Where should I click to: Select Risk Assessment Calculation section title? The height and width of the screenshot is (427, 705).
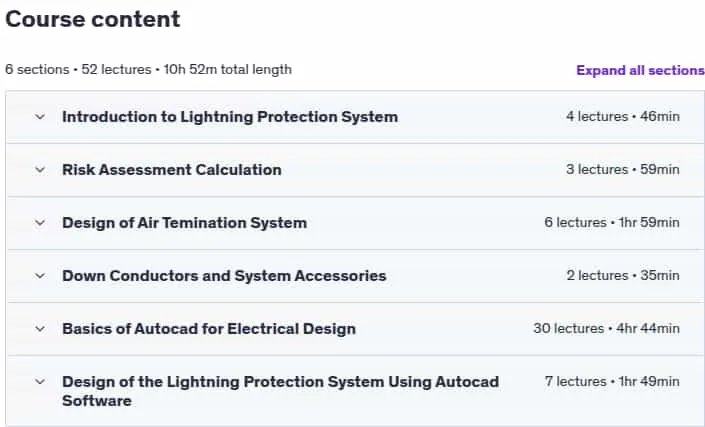(172, 170)
